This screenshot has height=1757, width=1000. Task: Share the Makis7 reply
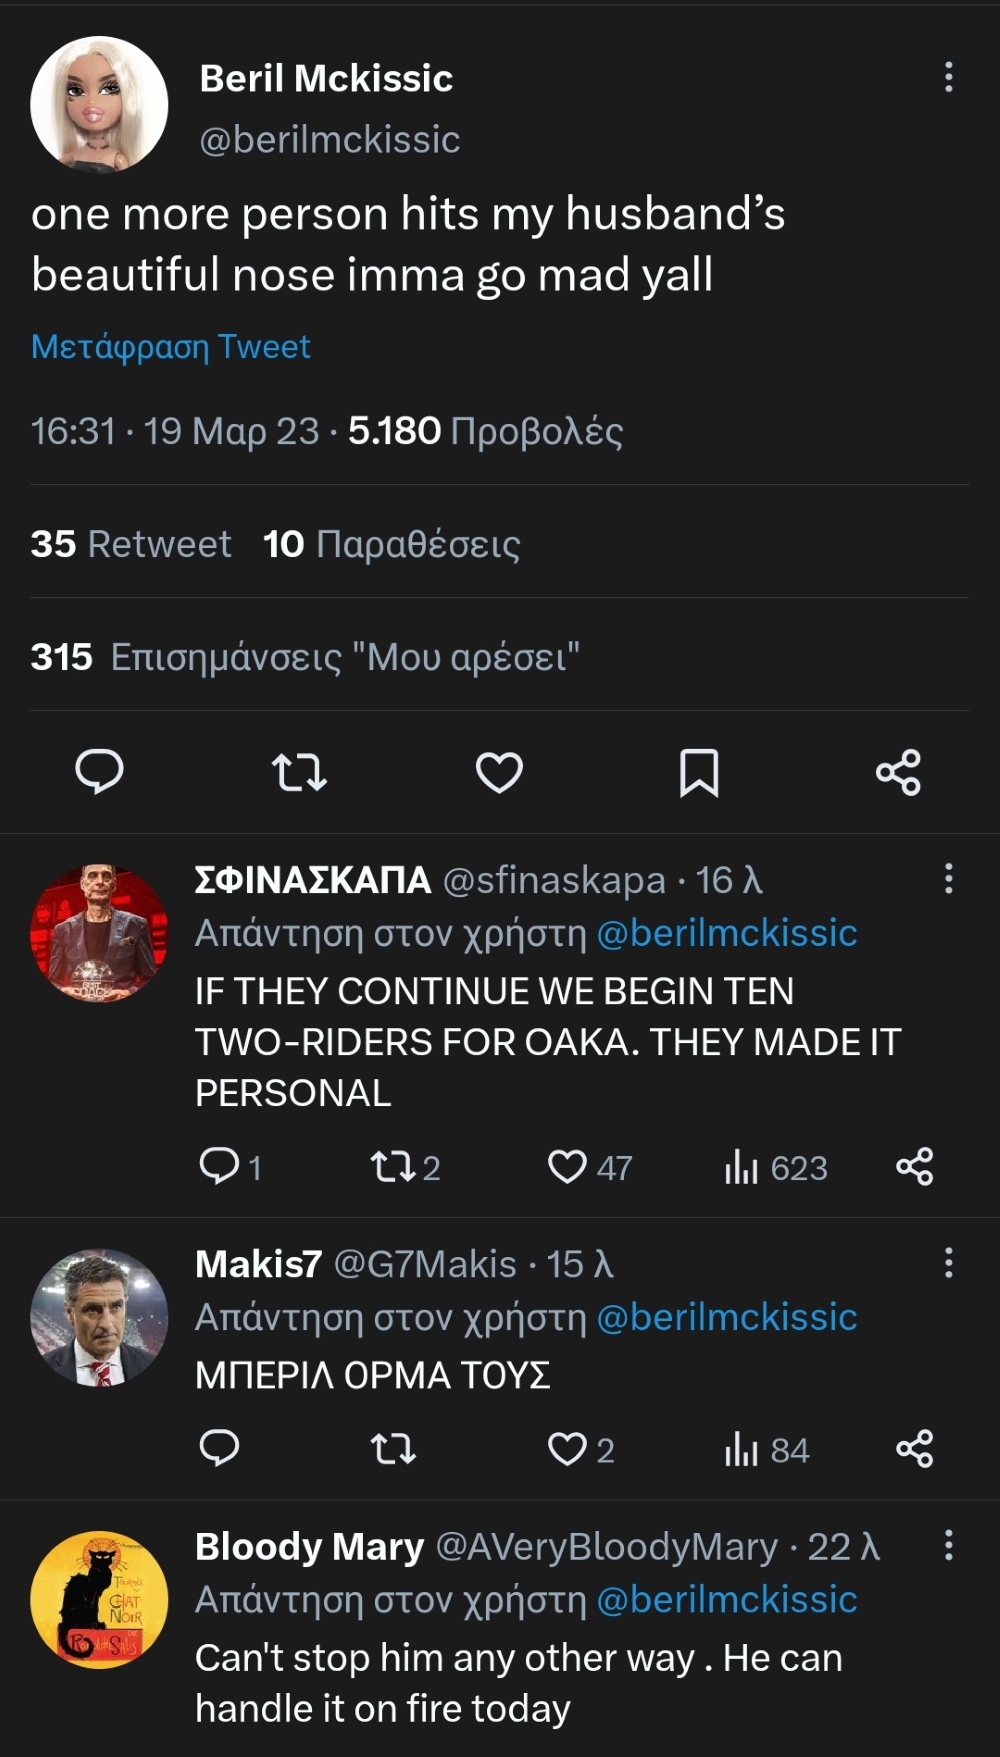(914, 1449)
